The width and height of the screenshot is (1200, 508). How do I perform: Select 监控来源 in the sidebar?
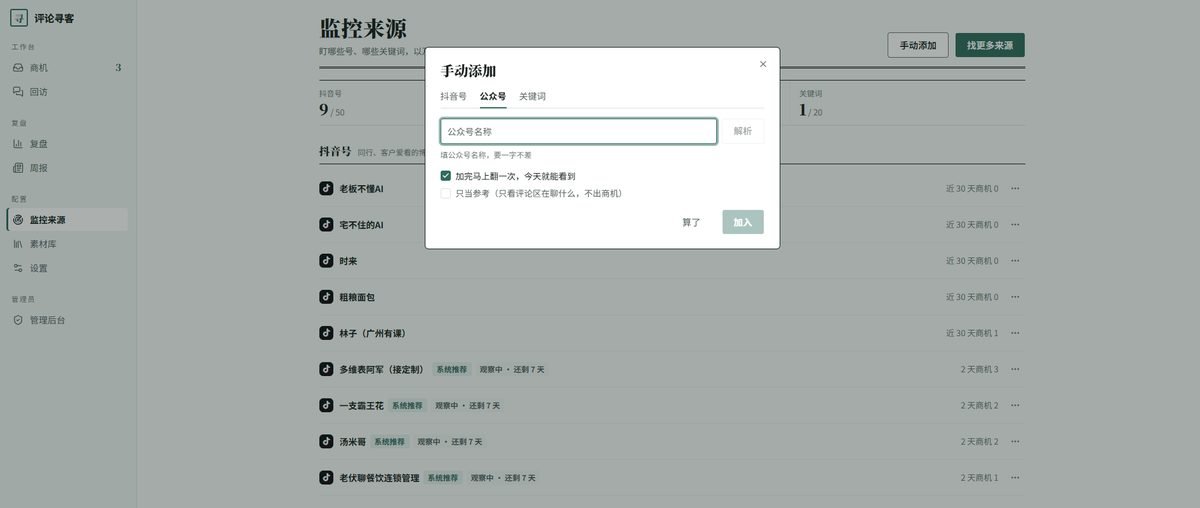pyautogui.click(x=67, y=220)
